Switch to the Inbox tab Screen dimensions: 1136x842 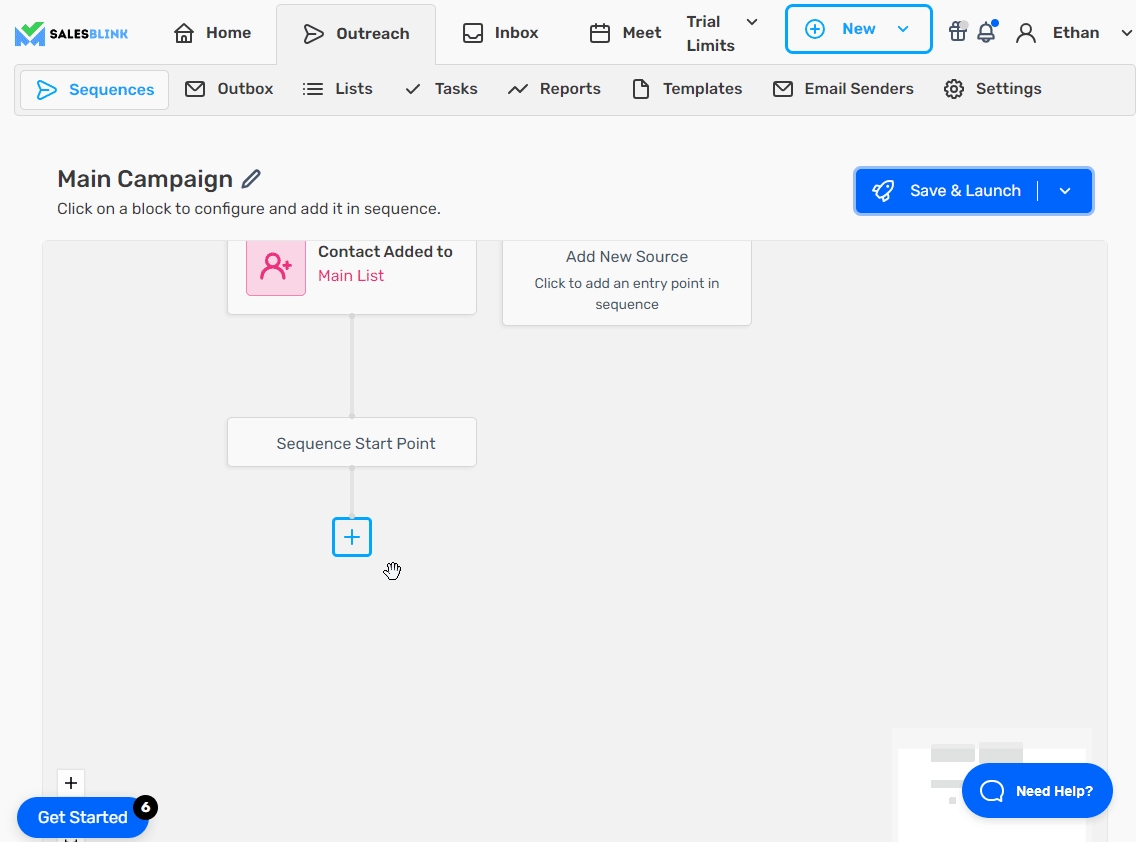click(x=500, y=33)
